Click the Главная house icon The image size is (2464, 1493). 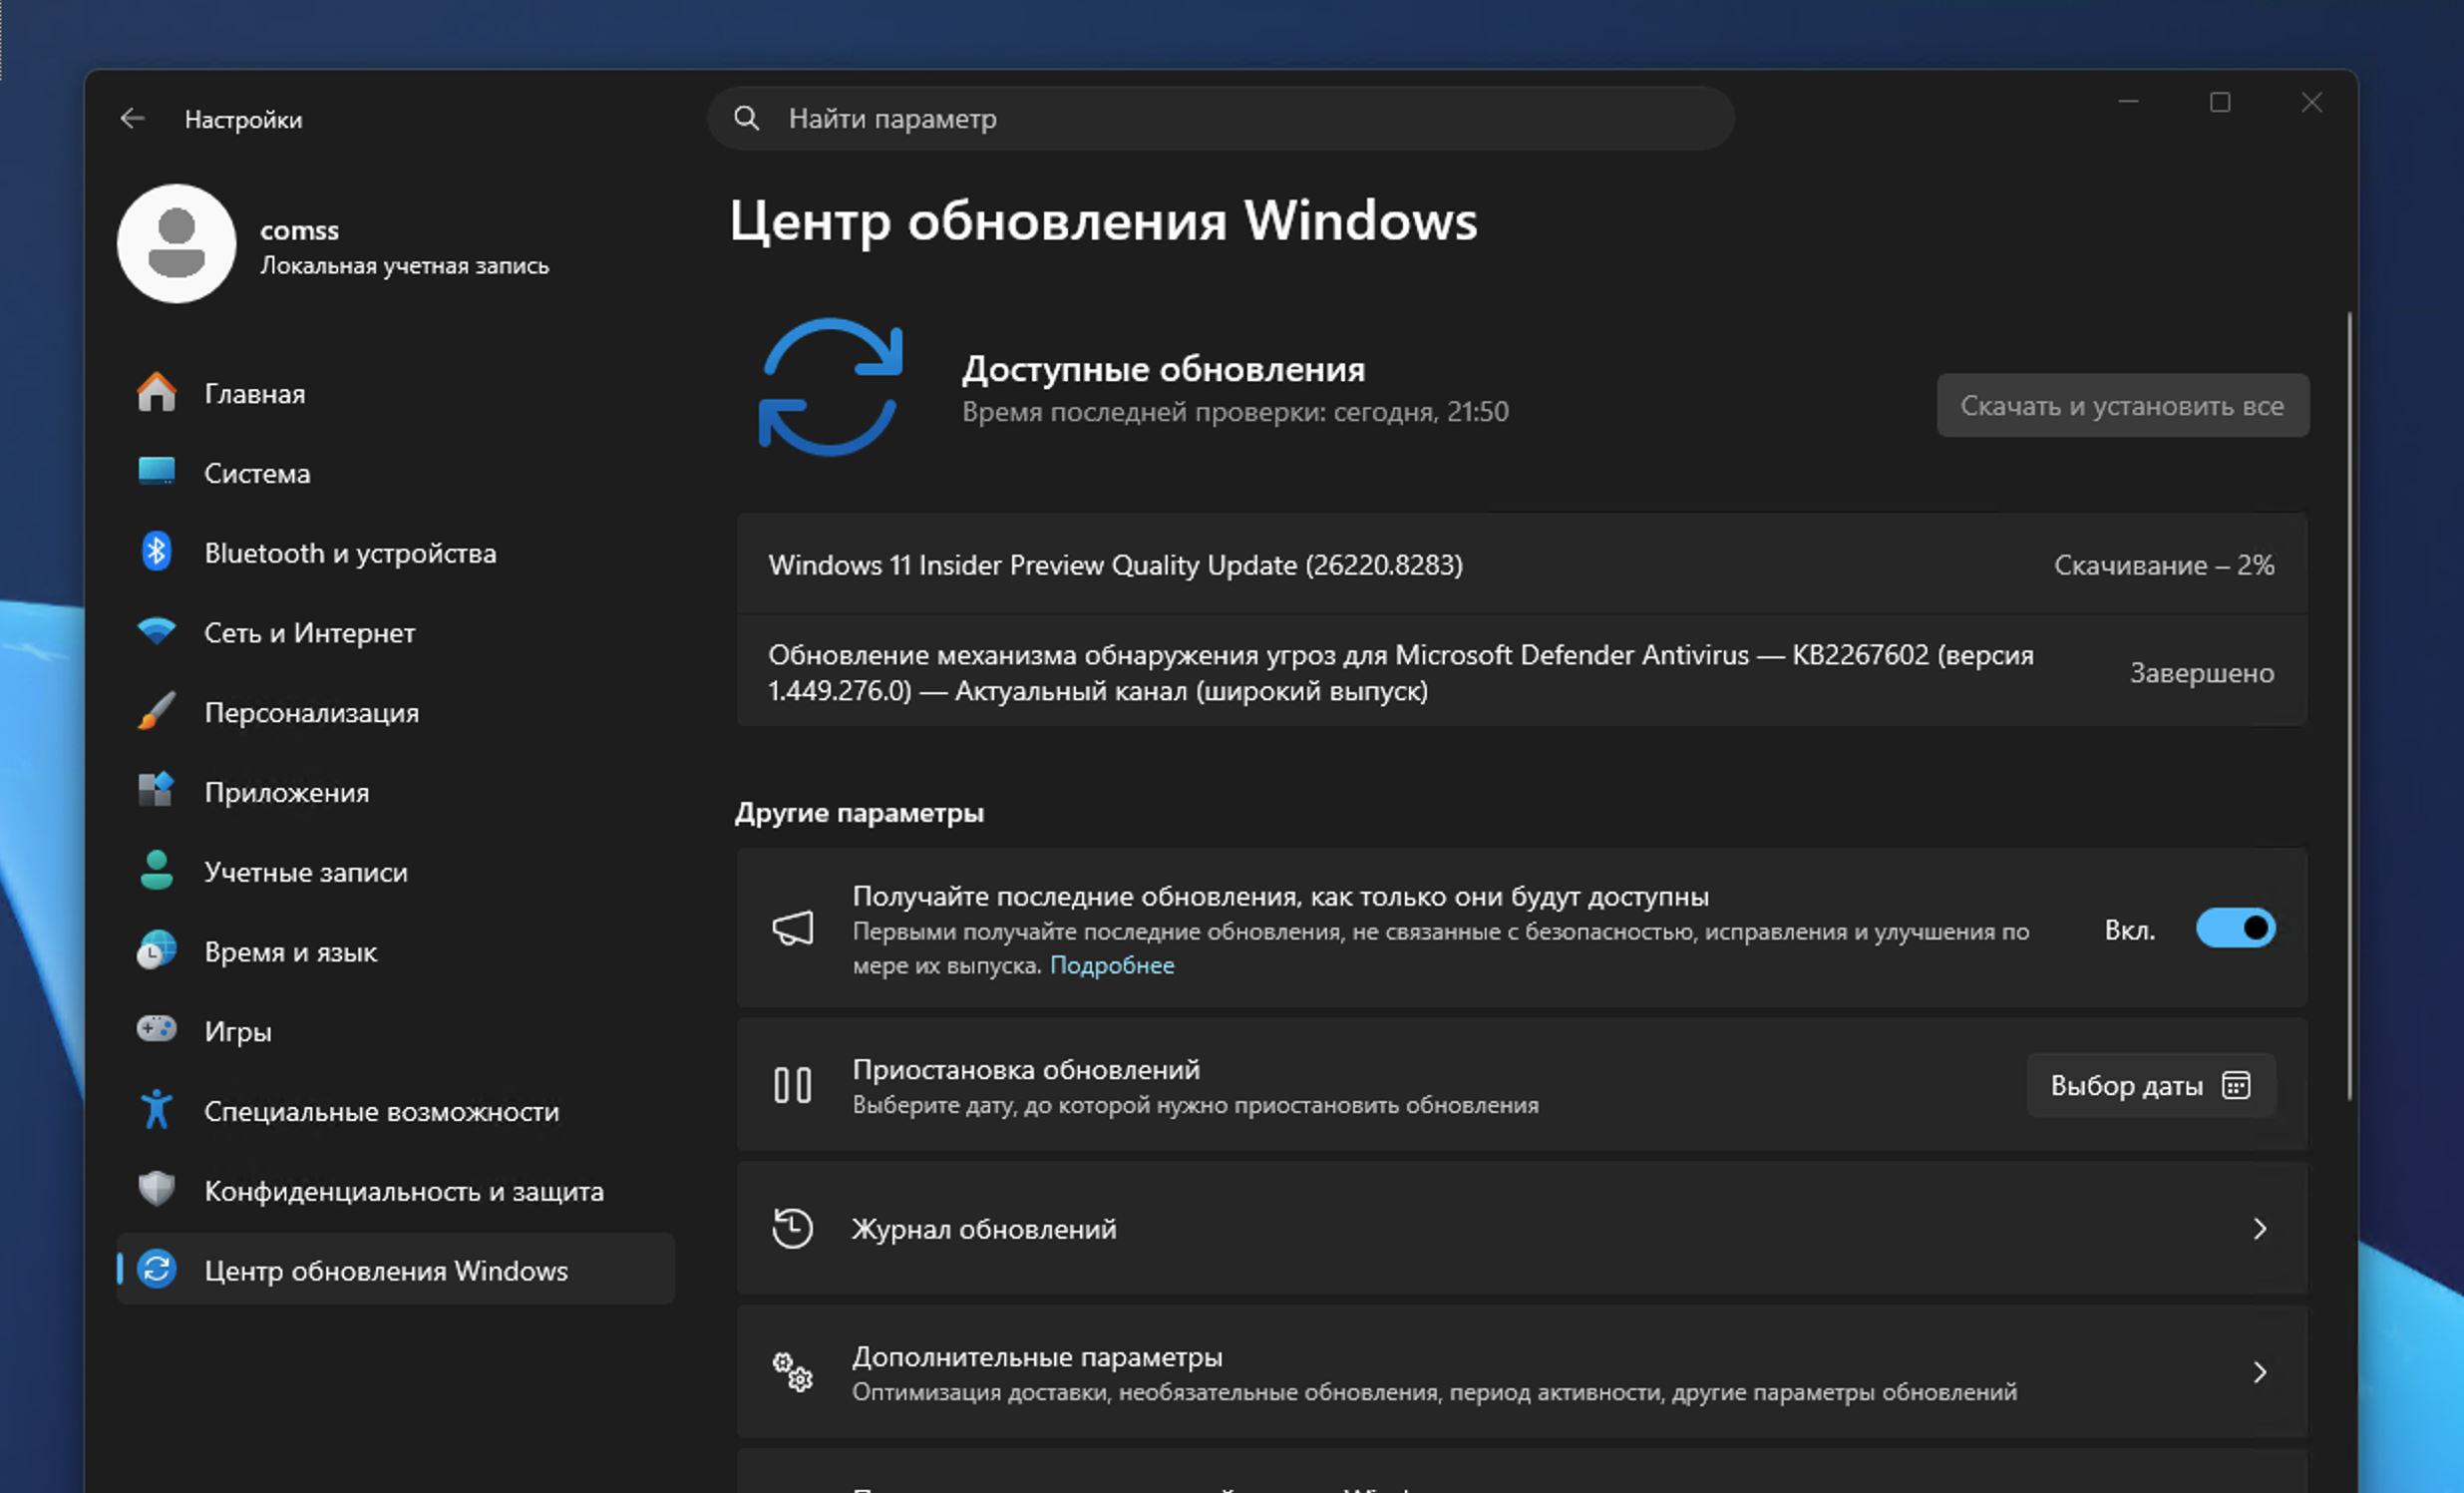pos(156,393)
